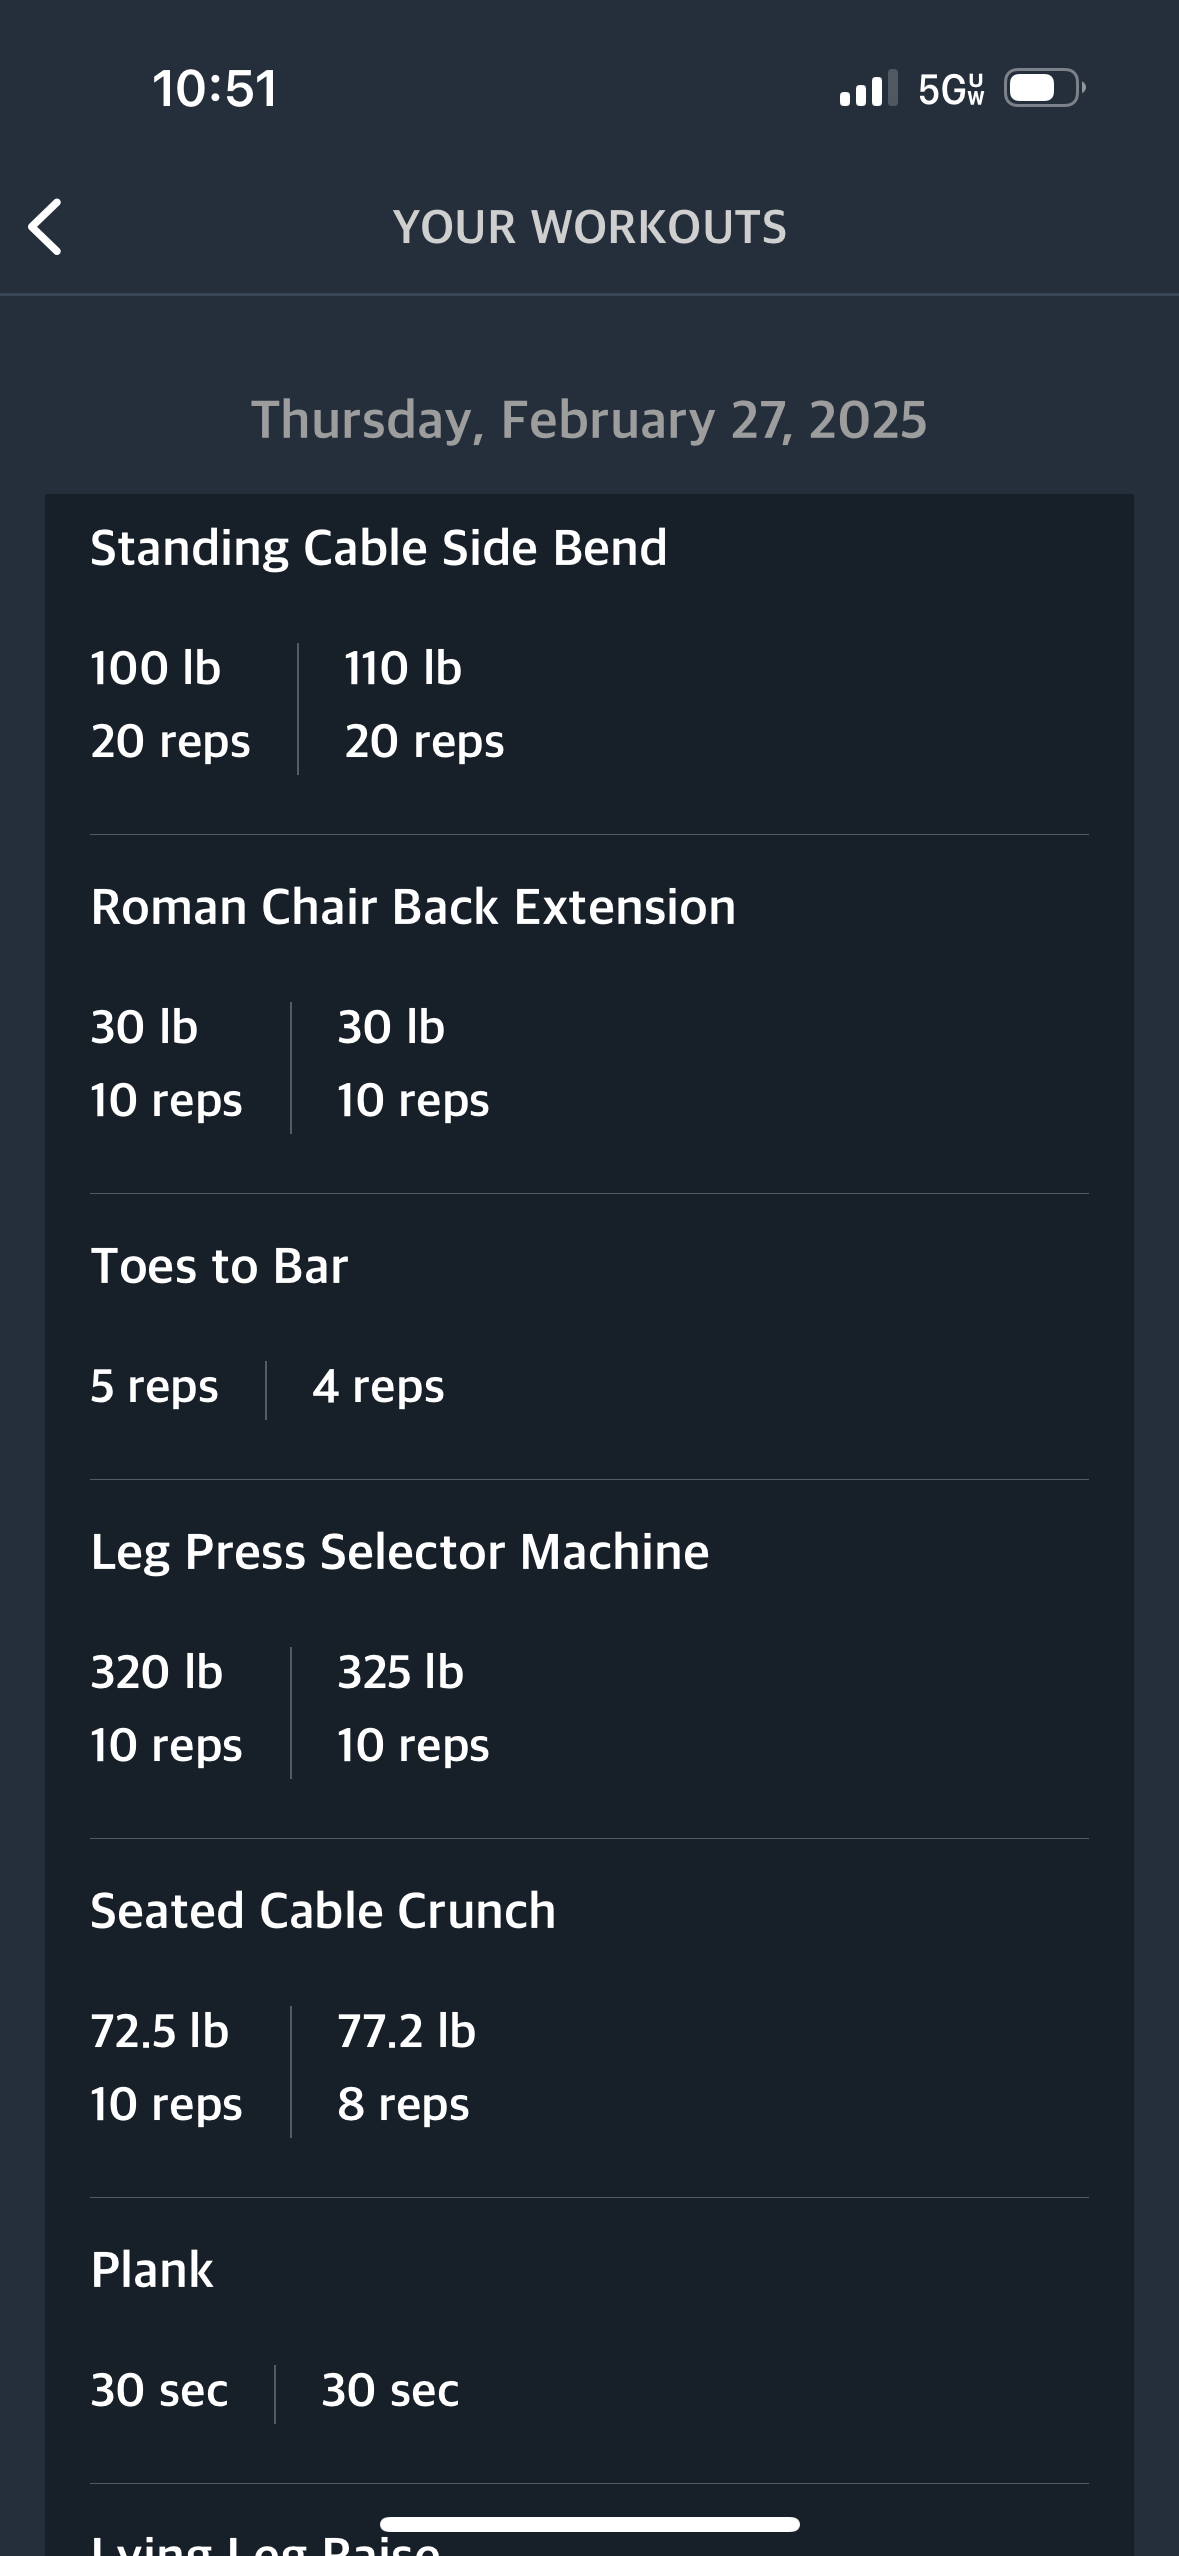1179x2556 pixels.
Task: Tap the back arrow icon
Action: 45,227
